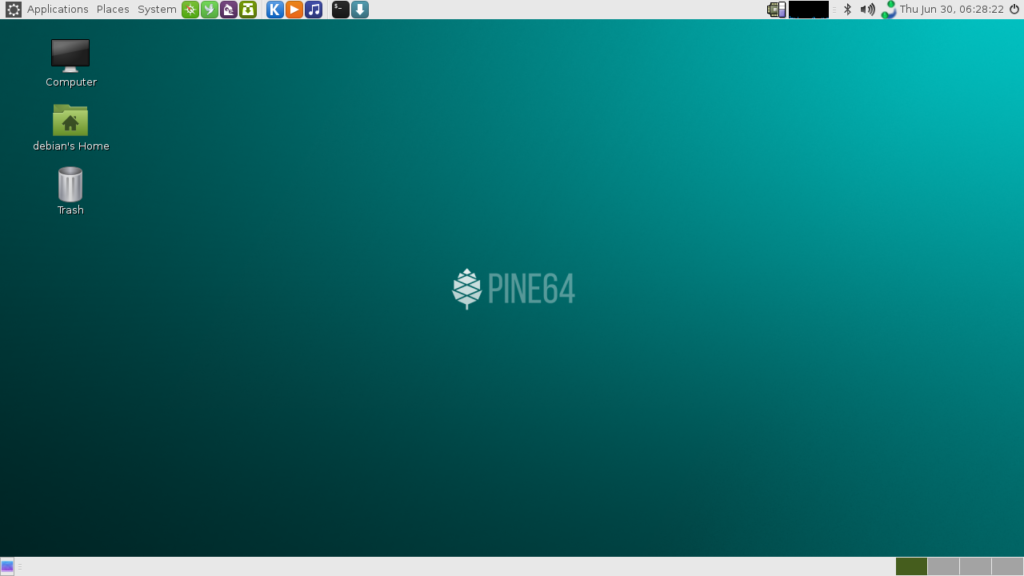
Task: Launch the music note audio player
Action: [x=314, y=9]
